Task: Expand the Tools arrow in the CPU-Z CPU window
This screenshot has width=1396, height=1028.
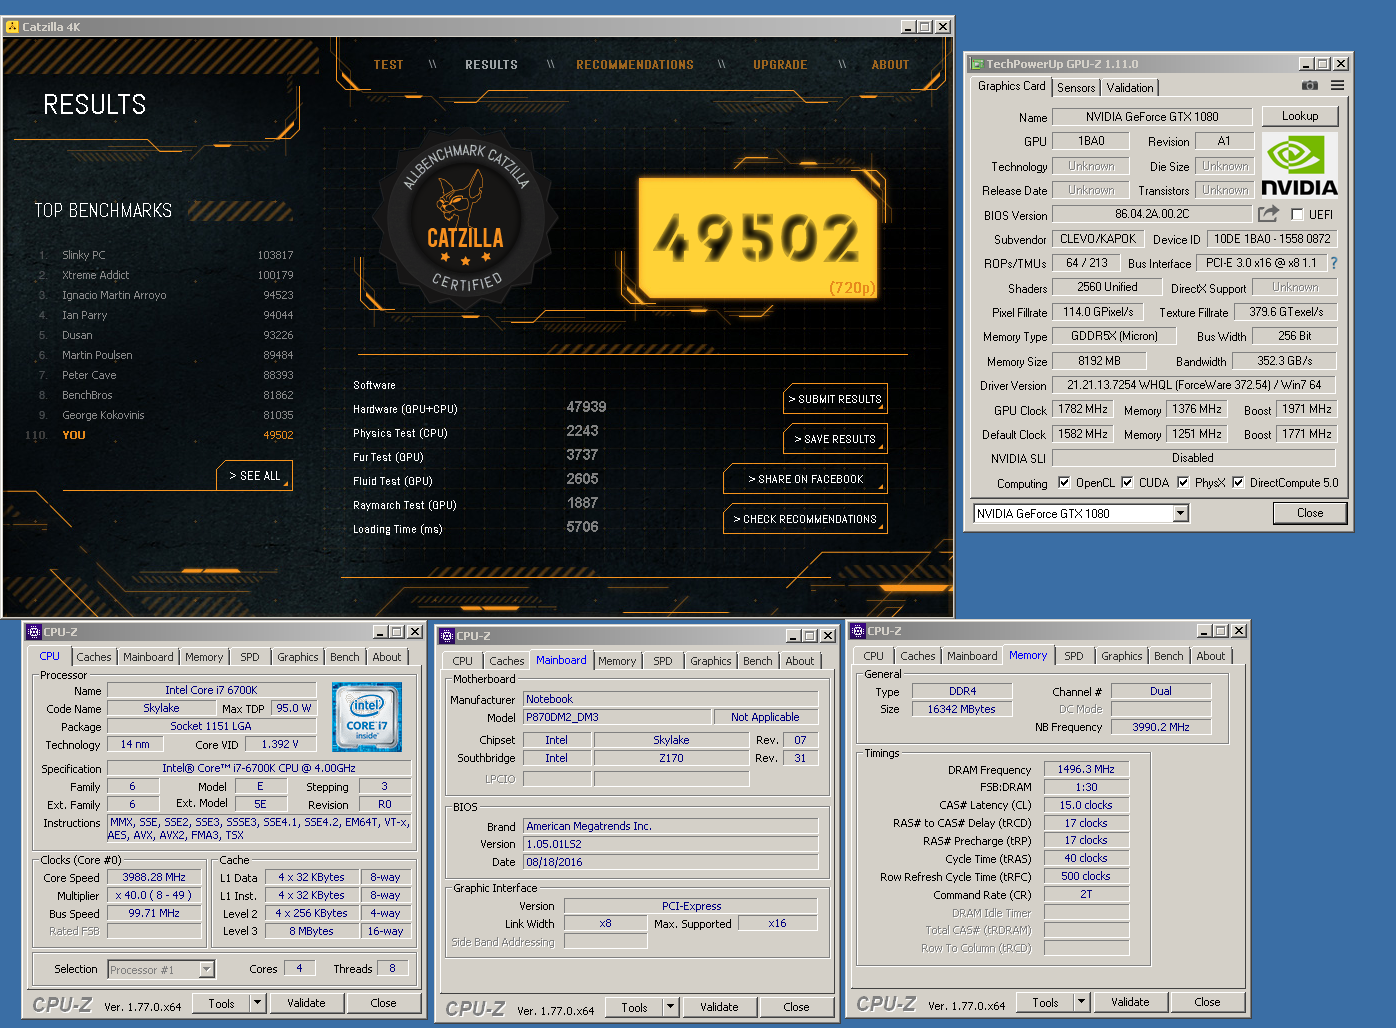Action: [x=257, y=1003]
